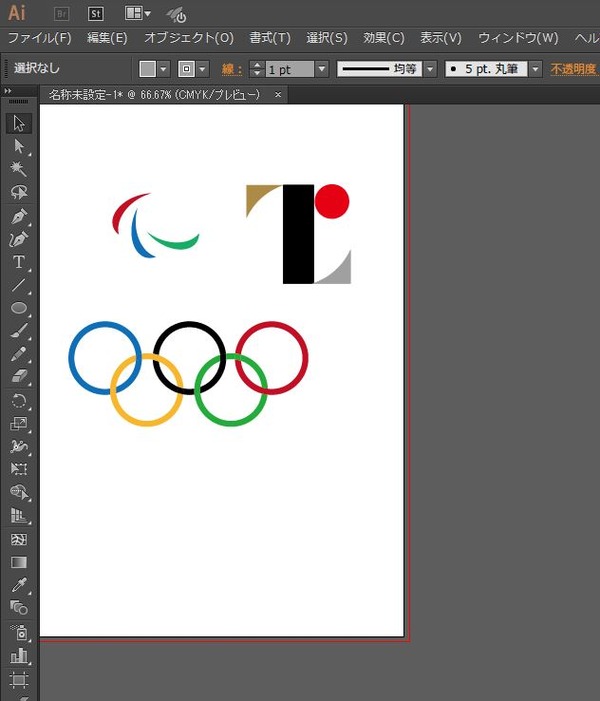
Task: Select the Curvature tool
Action: tap(19, 239)
